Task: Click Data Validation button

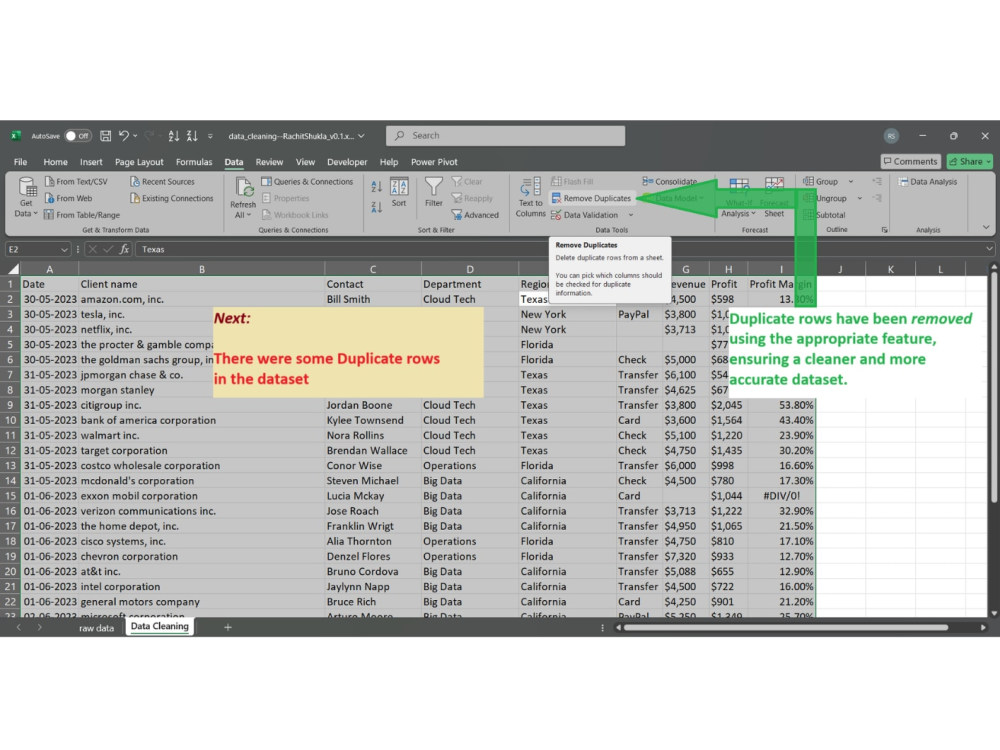Action: point(585,215)
